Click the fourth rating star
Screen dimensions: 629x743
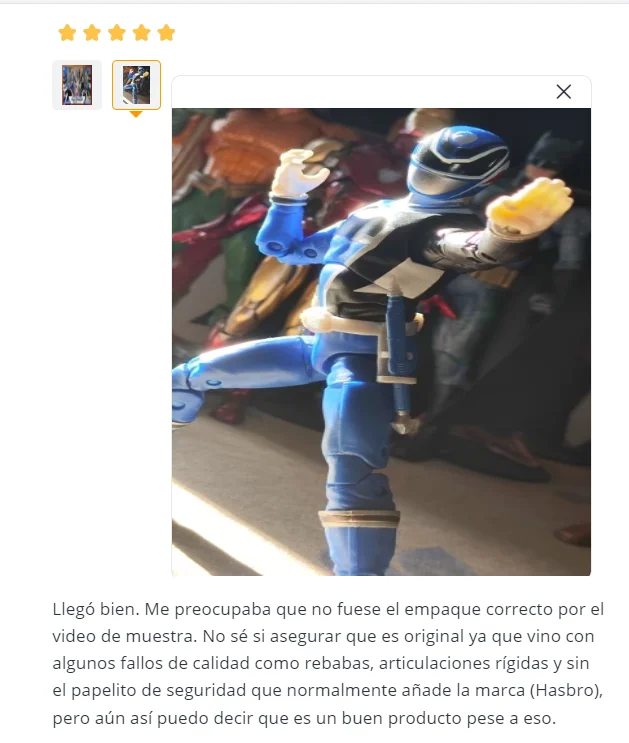click(141, 33)
